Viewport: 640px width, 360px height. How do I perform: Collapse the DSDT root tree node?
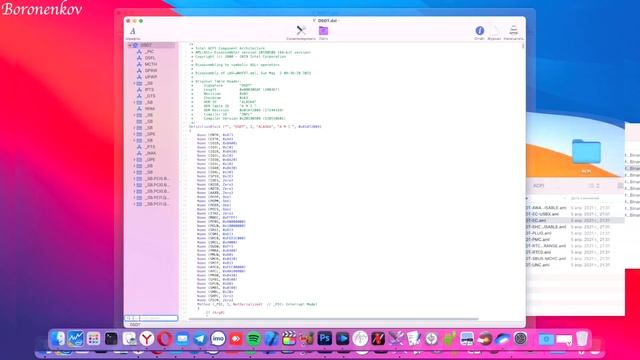pyautogui.click(x=130, y=45)
